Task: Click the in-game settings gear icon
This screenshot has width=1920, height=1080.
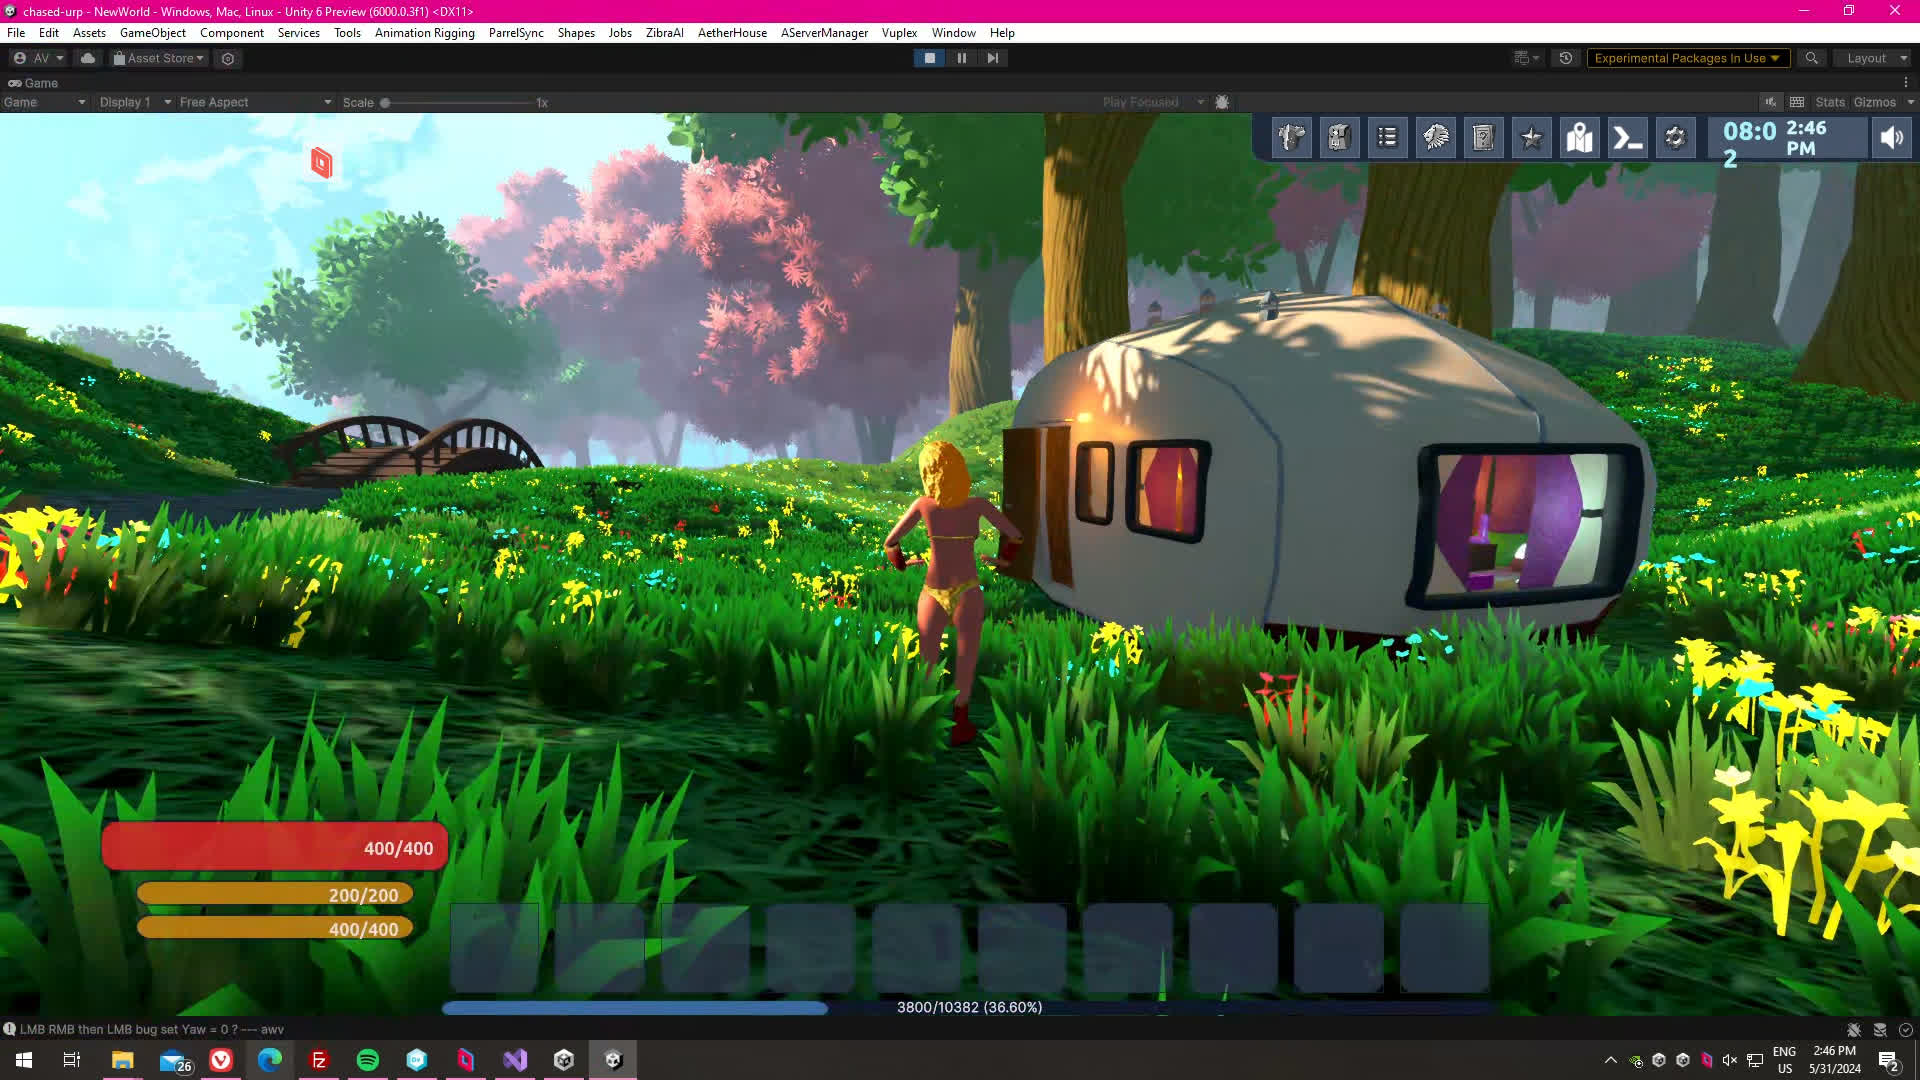Action: point(1675,138)
